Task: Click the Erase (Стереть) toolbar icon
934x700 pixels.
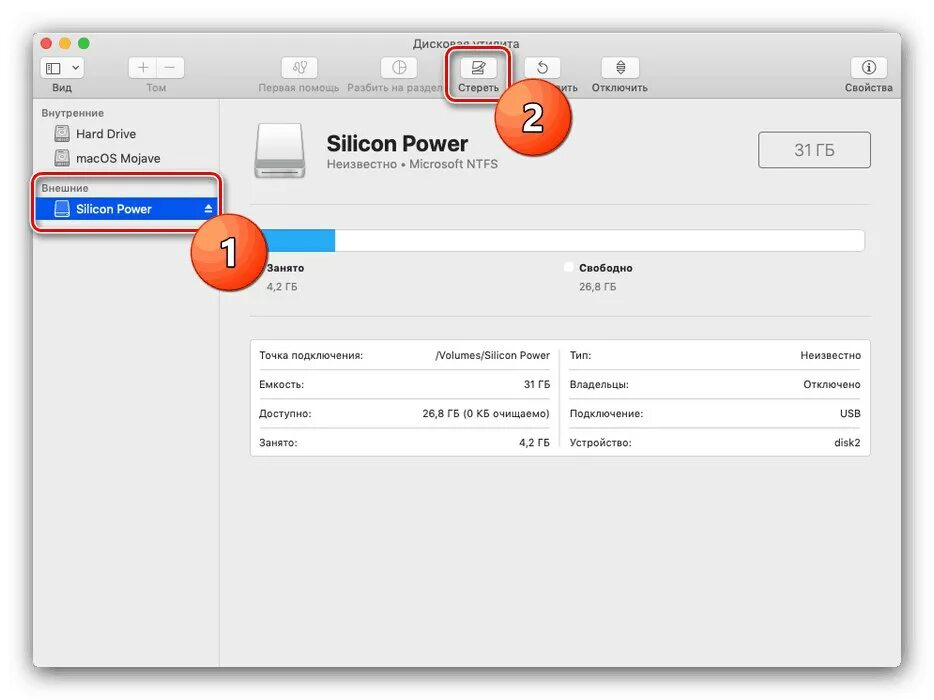Action: pos(478,68)
